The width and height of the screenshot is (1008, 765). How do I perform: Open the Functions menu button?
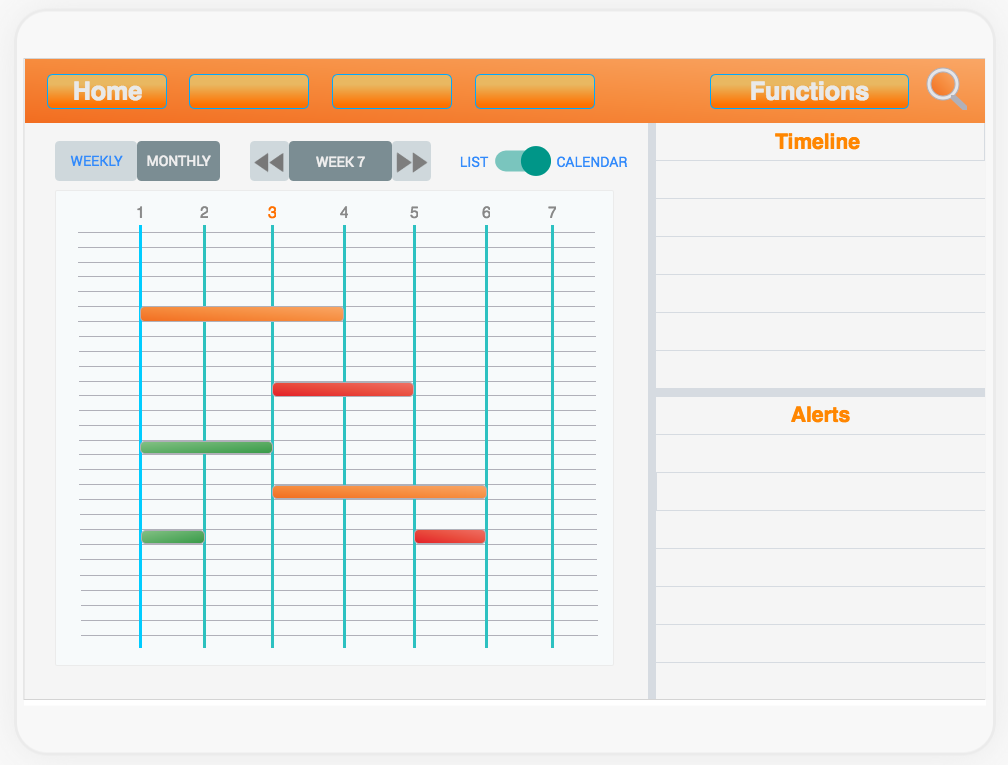click(809, 91)
